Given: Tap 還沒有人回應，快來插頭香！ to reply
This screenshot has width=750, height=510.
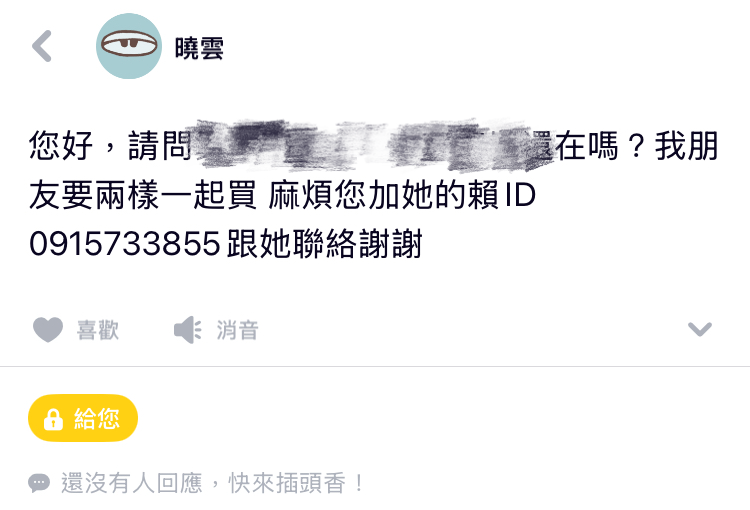Looking at the screenshot, I should tap(212, 483).
